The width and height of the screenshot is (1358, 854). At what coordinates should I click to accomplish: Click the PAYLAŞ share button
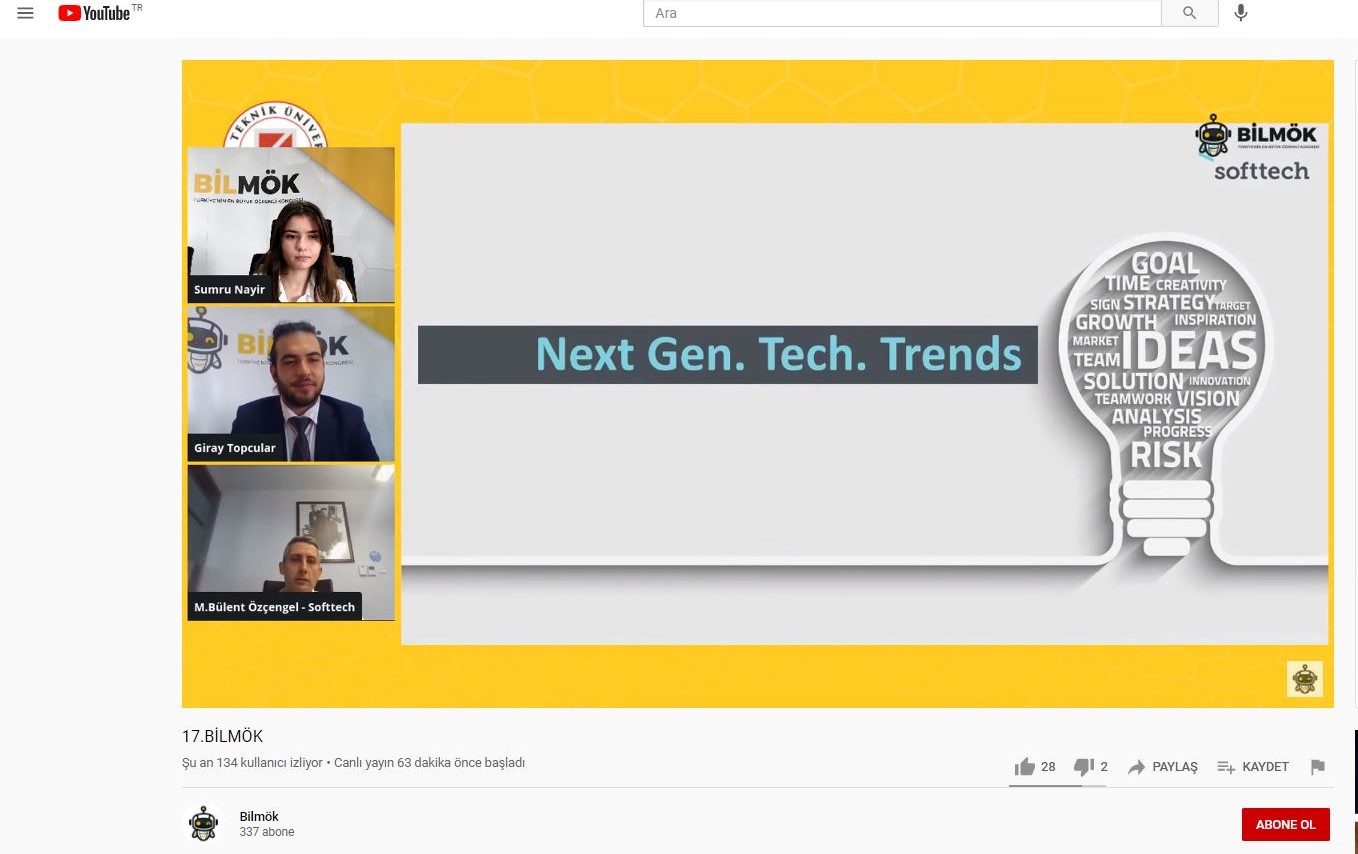pyautogui.click(x=1162, y=767)
